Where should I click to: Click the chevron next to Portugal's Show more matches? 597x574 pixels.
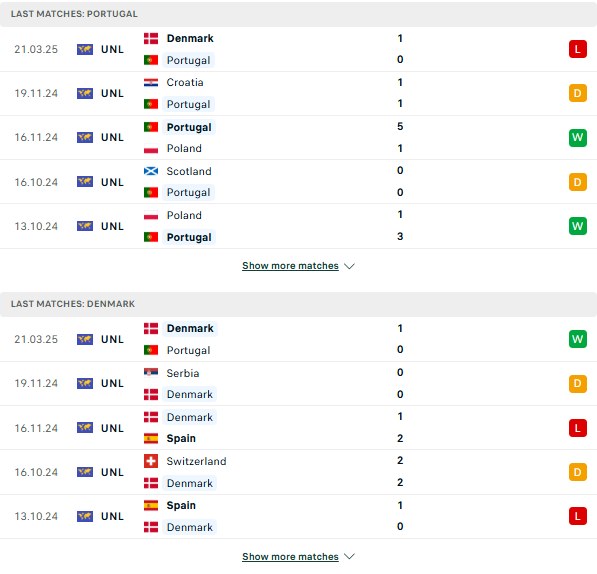349,266
